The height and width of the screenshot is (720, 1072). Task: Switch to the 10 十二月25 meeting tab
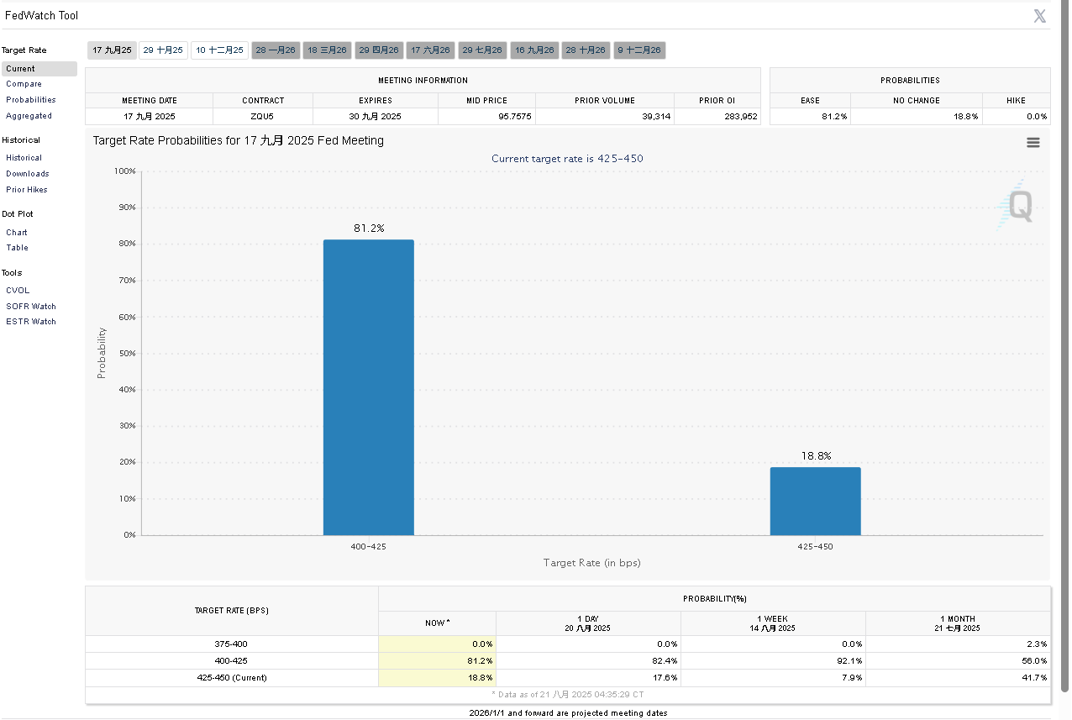click(219, 50)
